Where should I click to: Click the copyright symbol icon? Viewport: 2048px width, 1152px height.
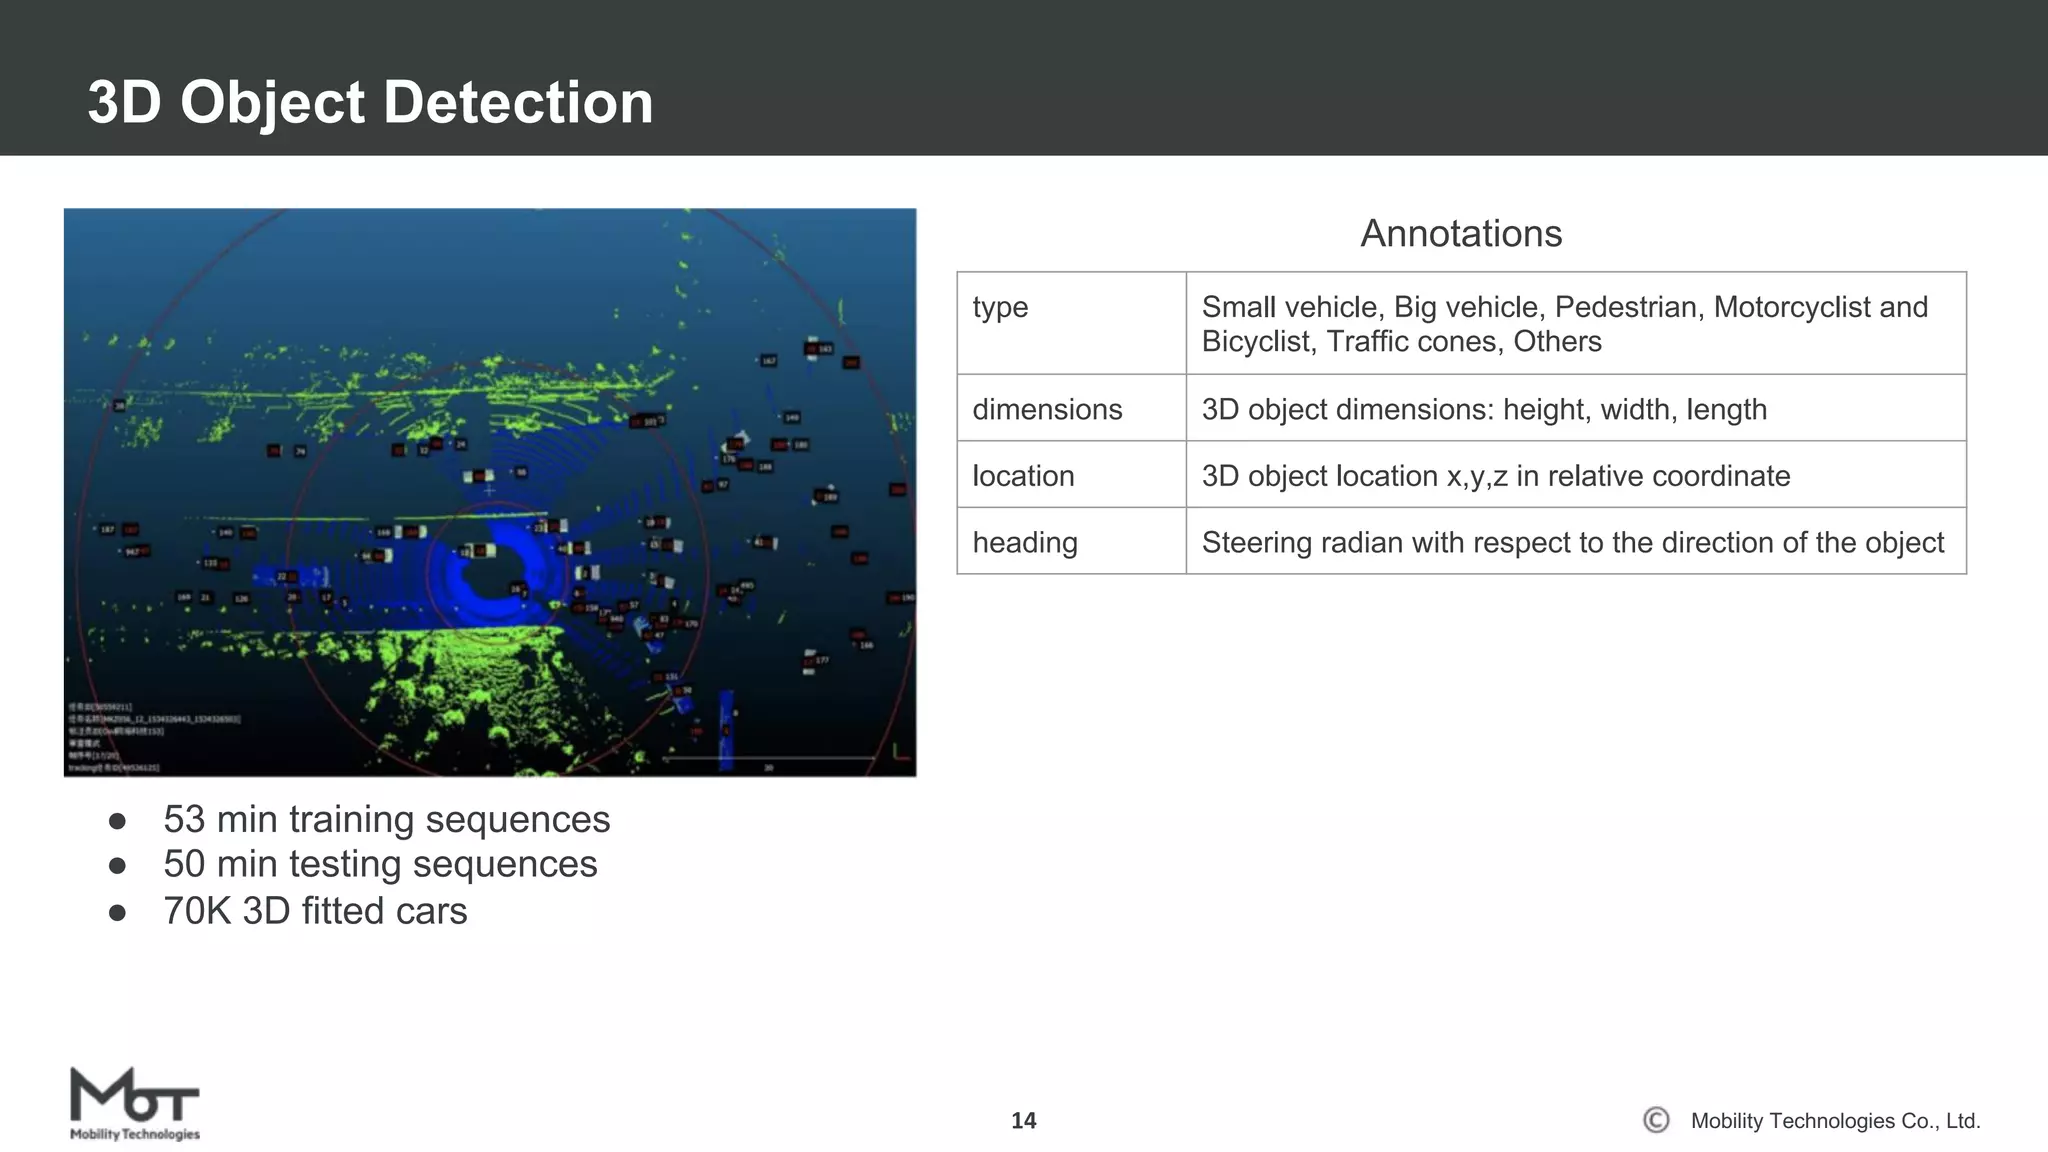(x=1656, y=1120)
